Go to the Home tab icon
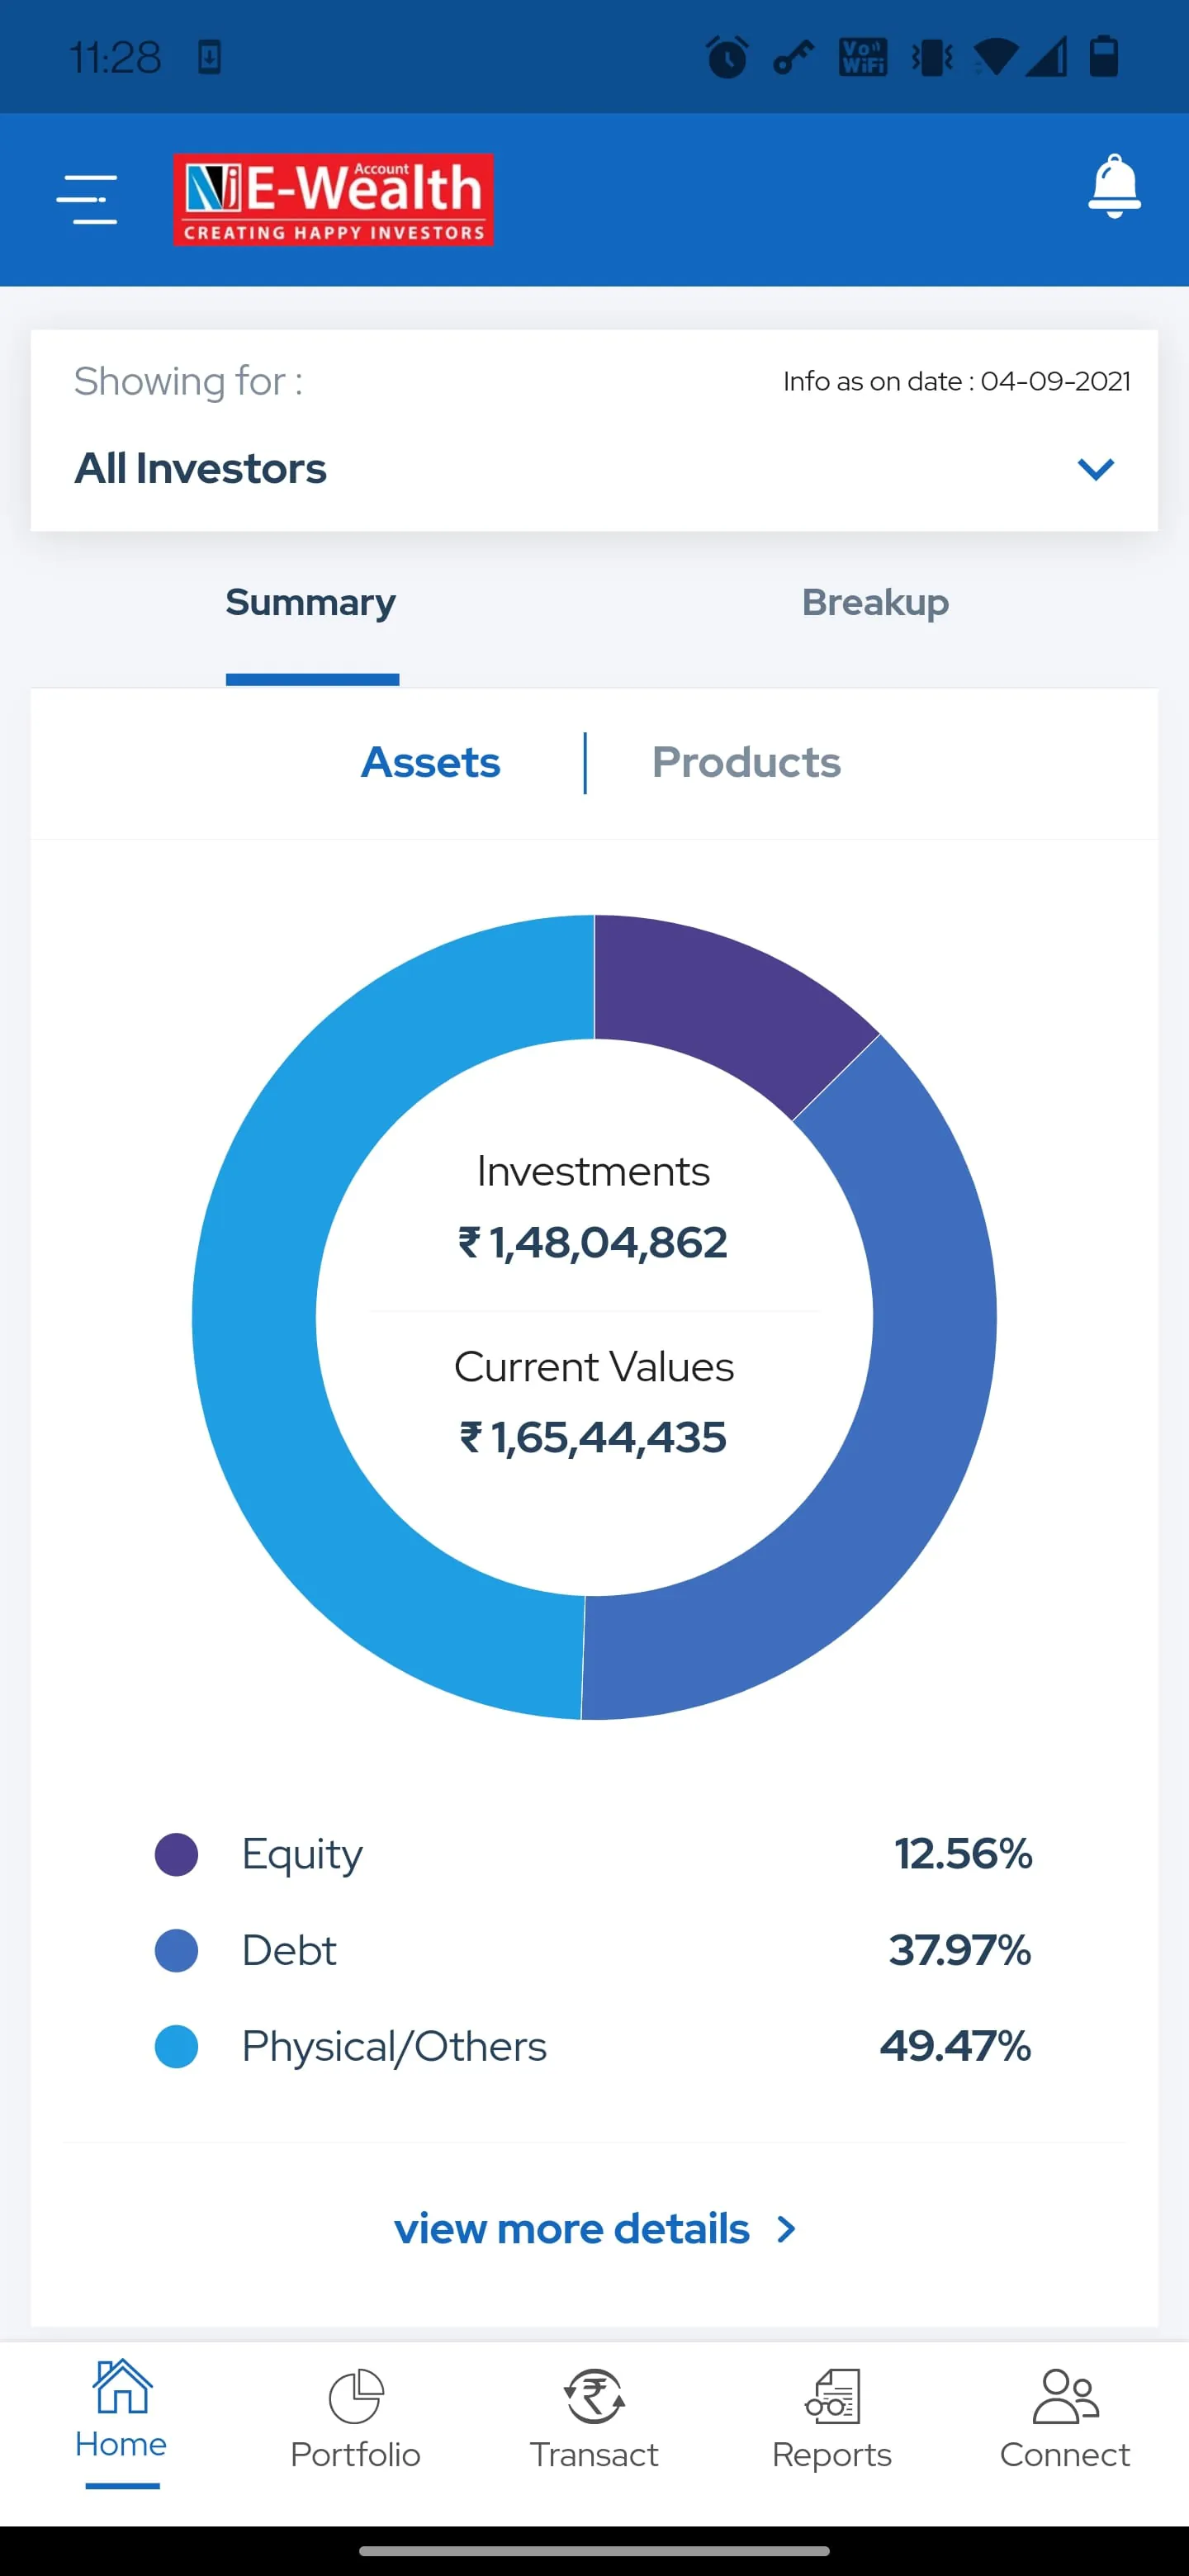Viewport: 1189px width, 2576px height. pos(122,2386)
